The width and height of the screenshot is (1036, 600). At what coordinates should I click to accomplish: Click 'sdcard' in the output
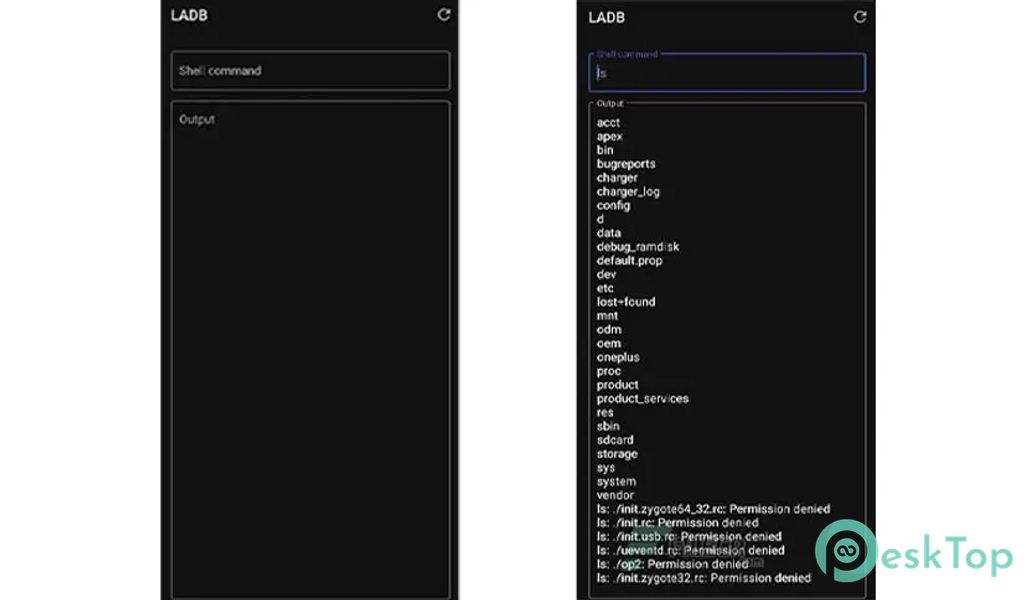click(614, 440)
